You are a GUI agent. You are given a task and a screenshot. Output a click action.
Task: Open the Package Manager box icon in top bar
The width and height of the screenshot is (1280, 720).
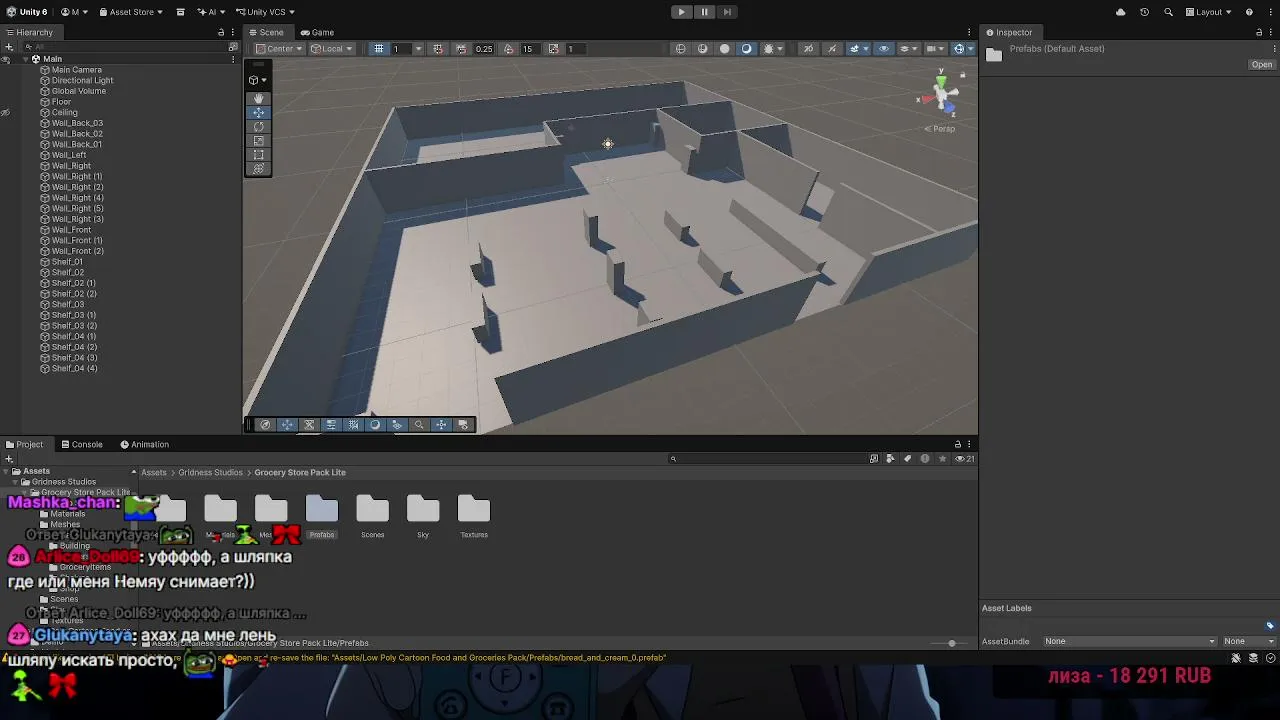180,12
